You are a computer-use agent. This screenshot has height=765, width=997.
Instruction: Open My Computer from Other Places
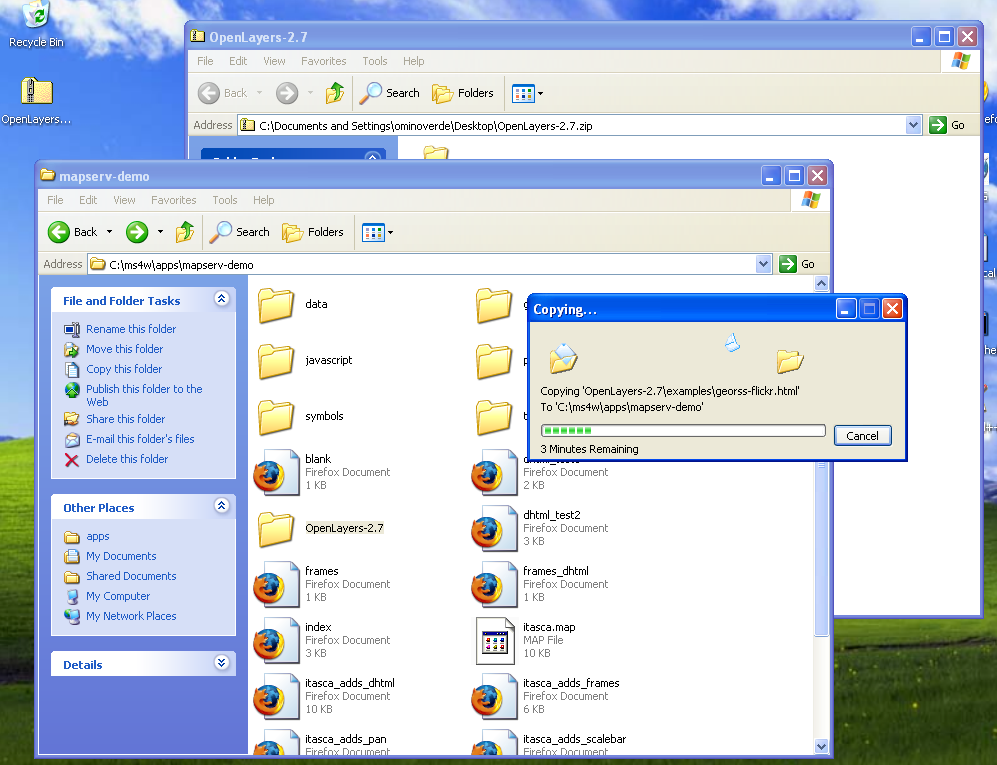point(117,596)
